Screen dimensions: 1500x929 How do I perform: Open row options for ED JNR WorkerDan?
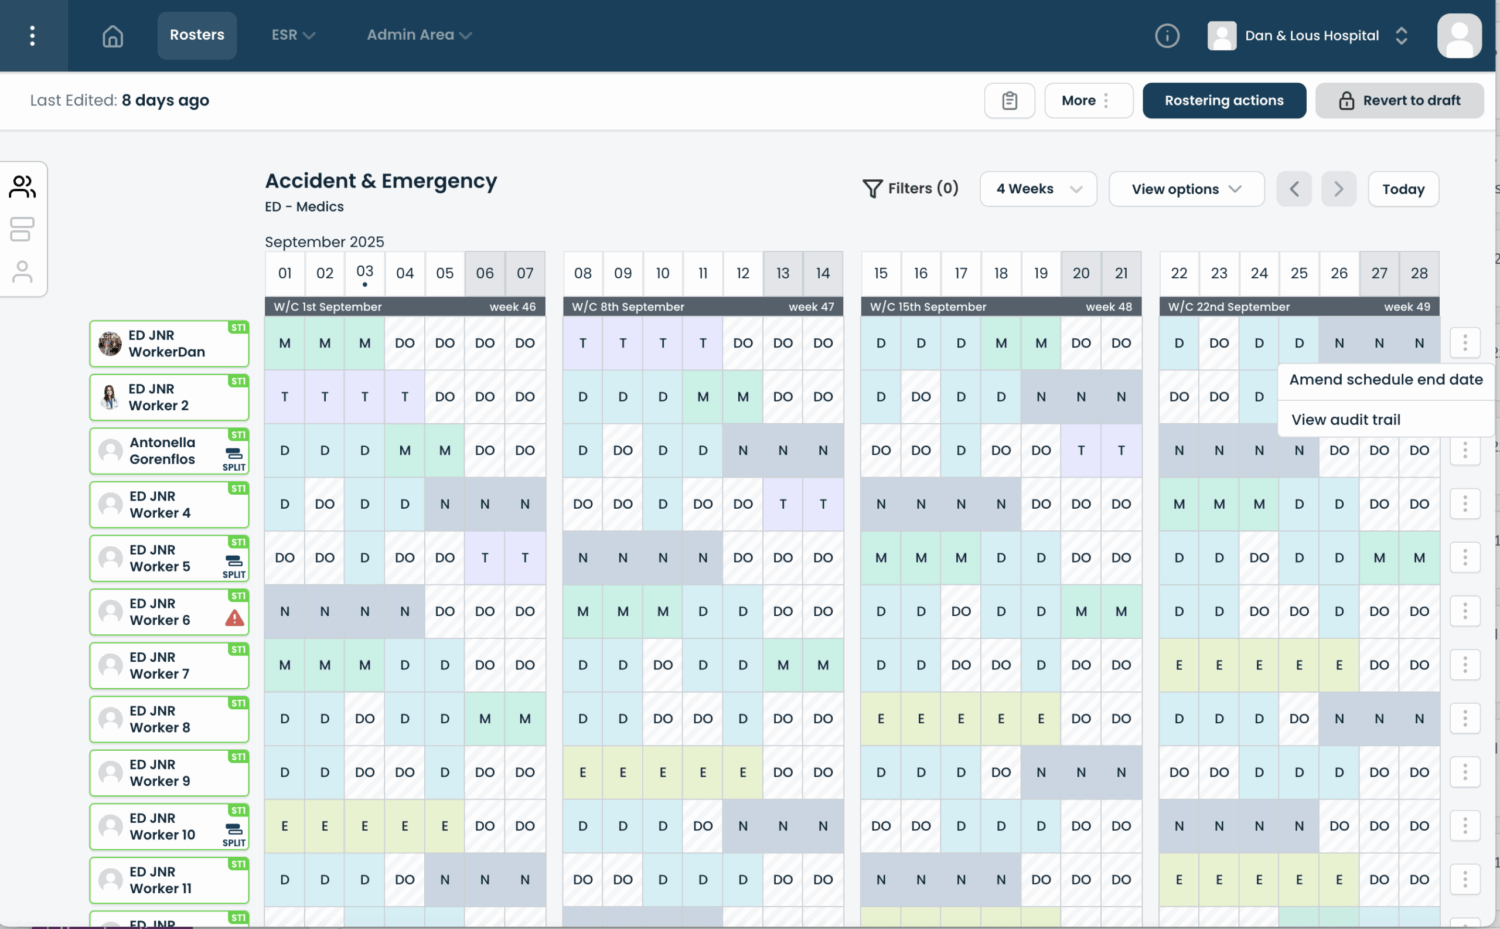click(x=1464, y=343)
